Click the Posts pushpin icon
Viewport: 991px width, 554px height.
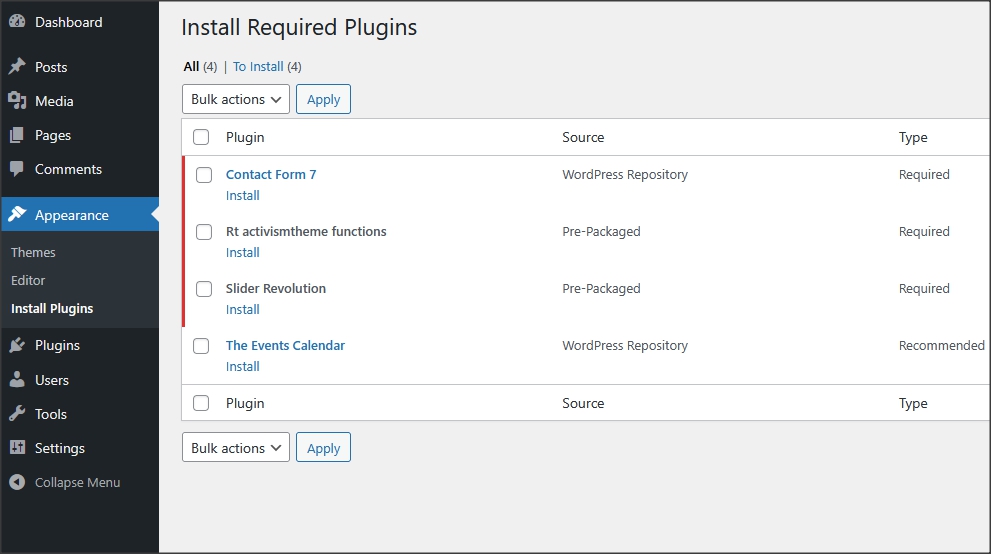(x=17, y=67)
